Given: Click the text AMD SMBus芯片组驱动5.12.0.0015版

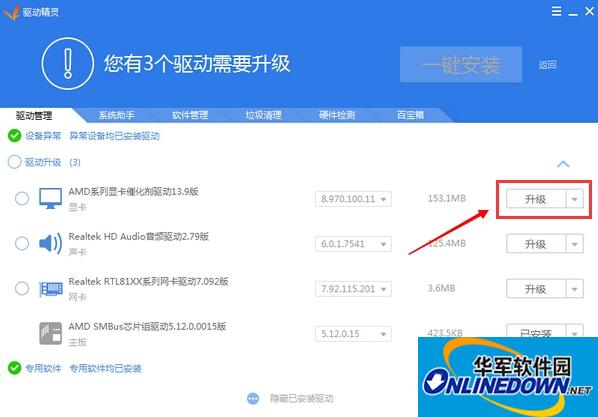Looking at the screenshot, I should [147, 327].
